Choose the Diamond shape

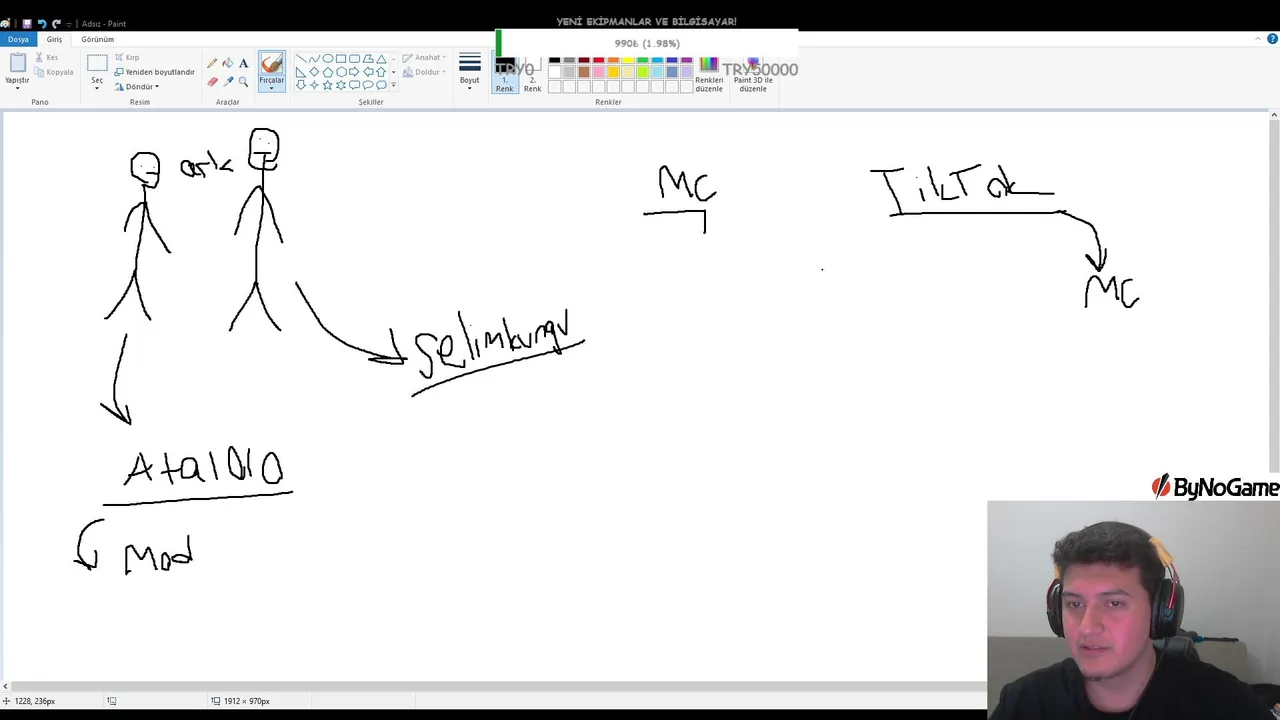pyautogui.click(x=314, y=72)
